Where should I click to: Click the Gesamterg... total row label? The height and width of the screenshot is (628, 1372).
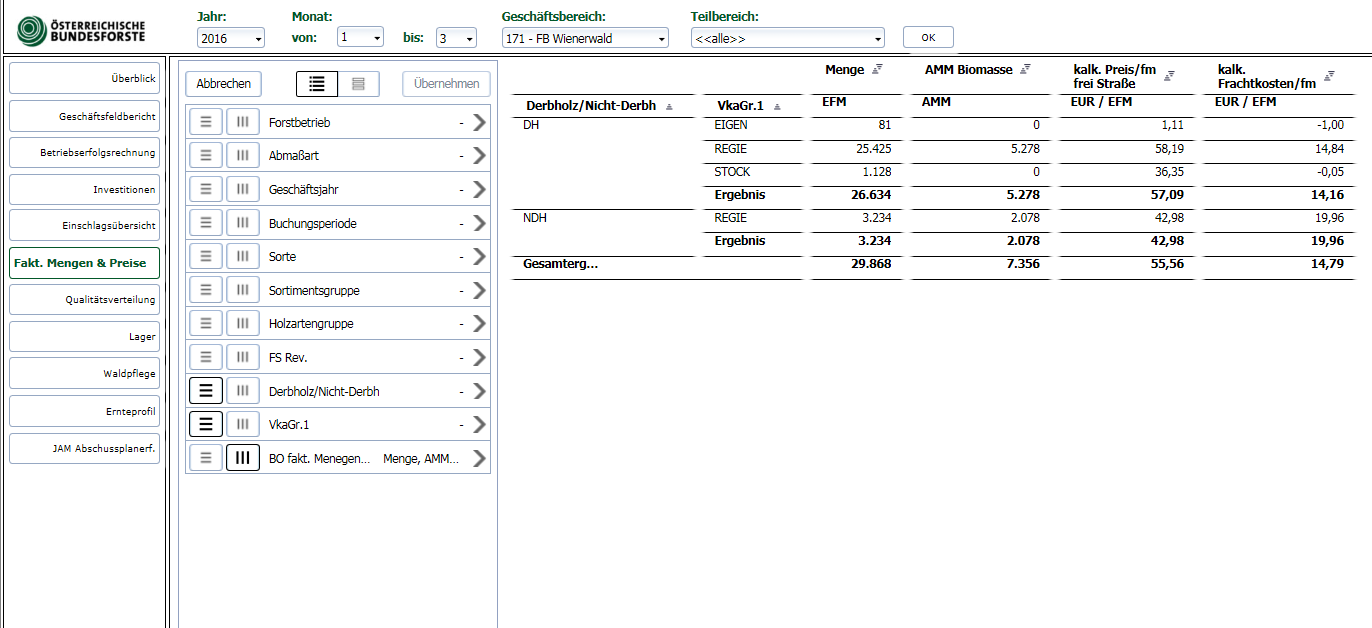click(x=561, y=264)
